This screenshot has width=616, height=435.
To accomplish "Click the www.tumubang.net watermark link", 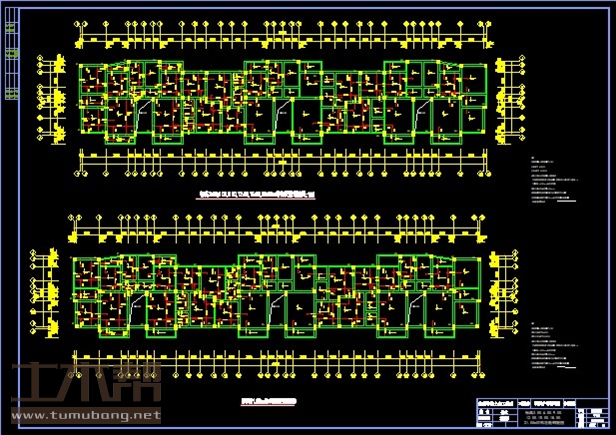I will [x=84, y=415].
